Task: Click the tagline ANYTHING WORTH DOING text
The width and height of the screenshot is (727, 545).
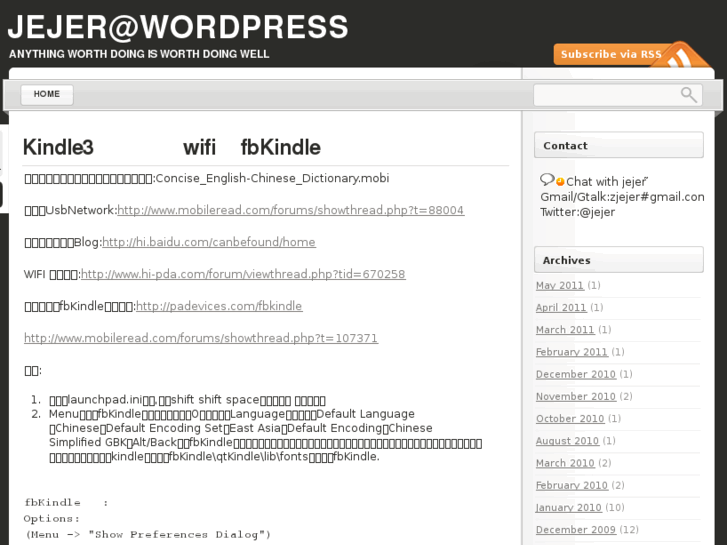Action: (x=139, y=54)
